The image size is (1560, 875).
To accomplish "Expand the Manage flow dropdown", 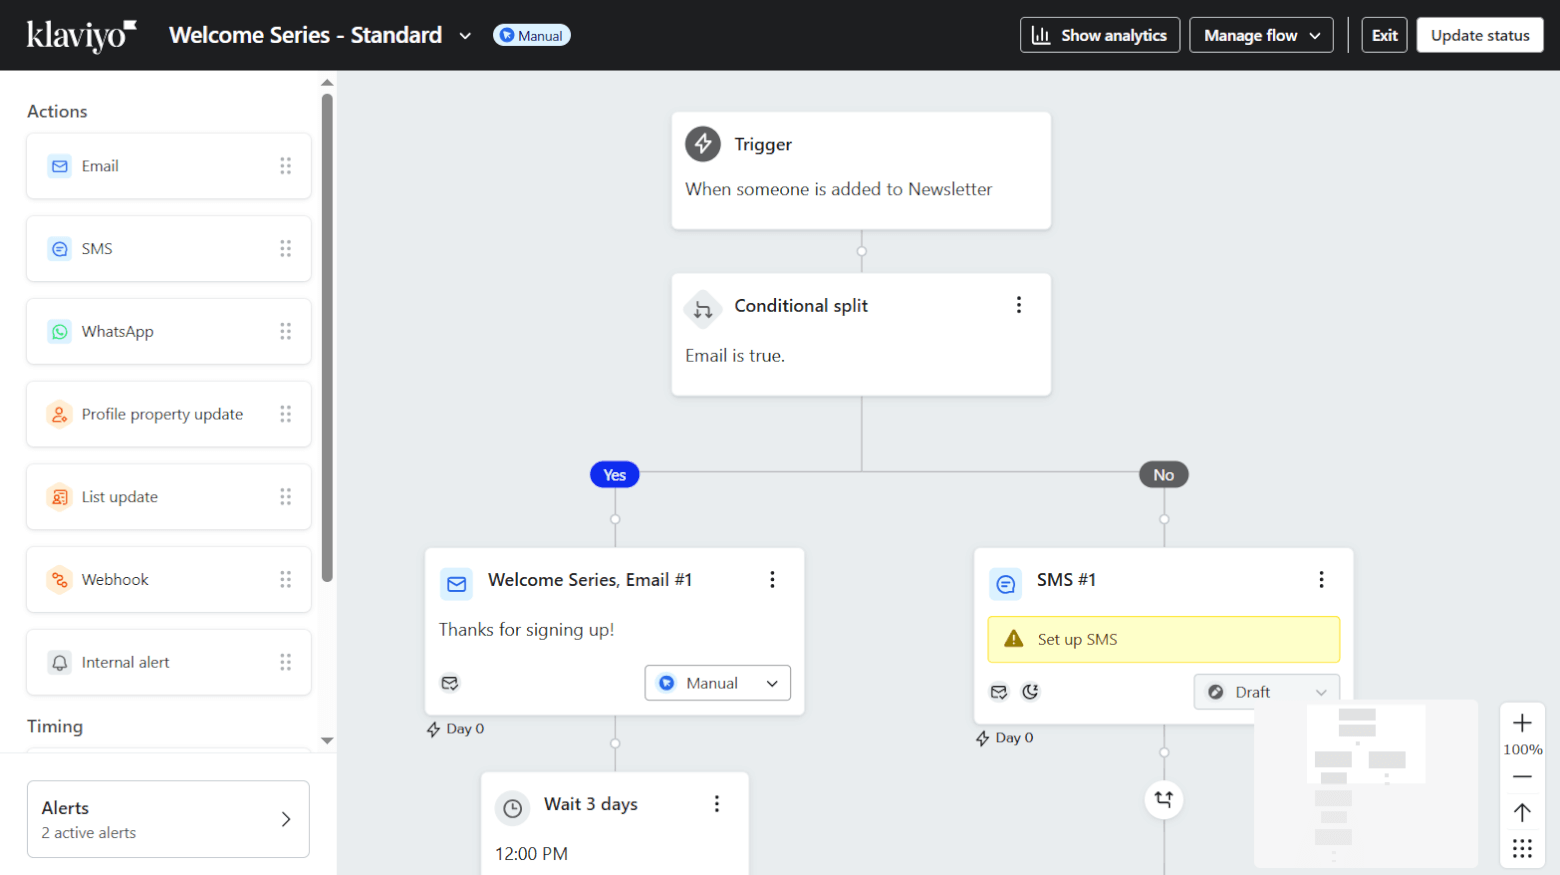I will coord(1261,35).
